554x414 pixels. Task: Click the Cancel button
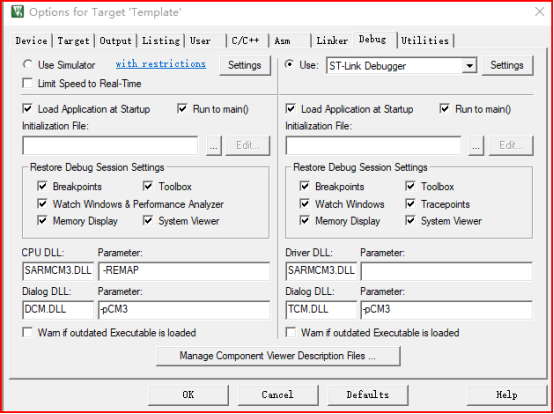278,395
